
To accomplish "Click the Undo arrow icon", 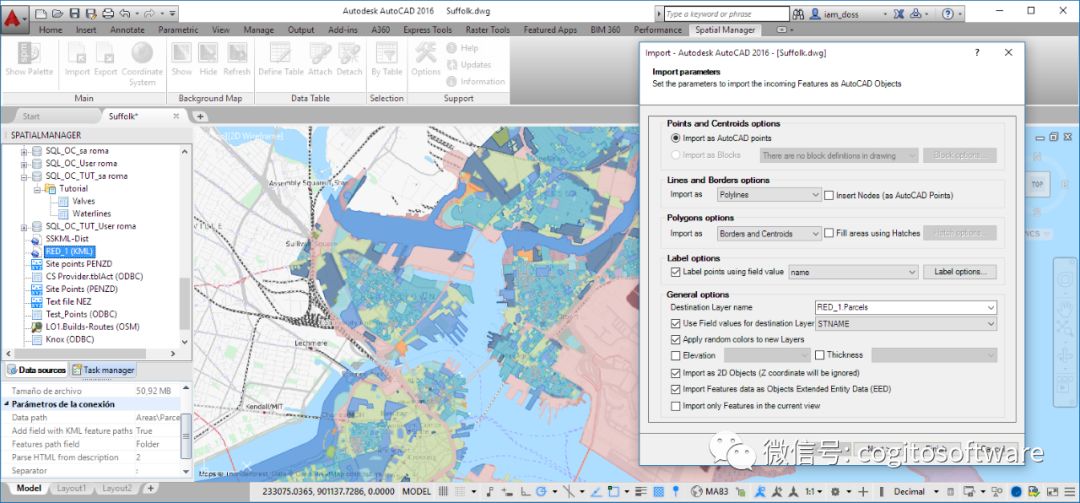I will [x=125, y=13].
